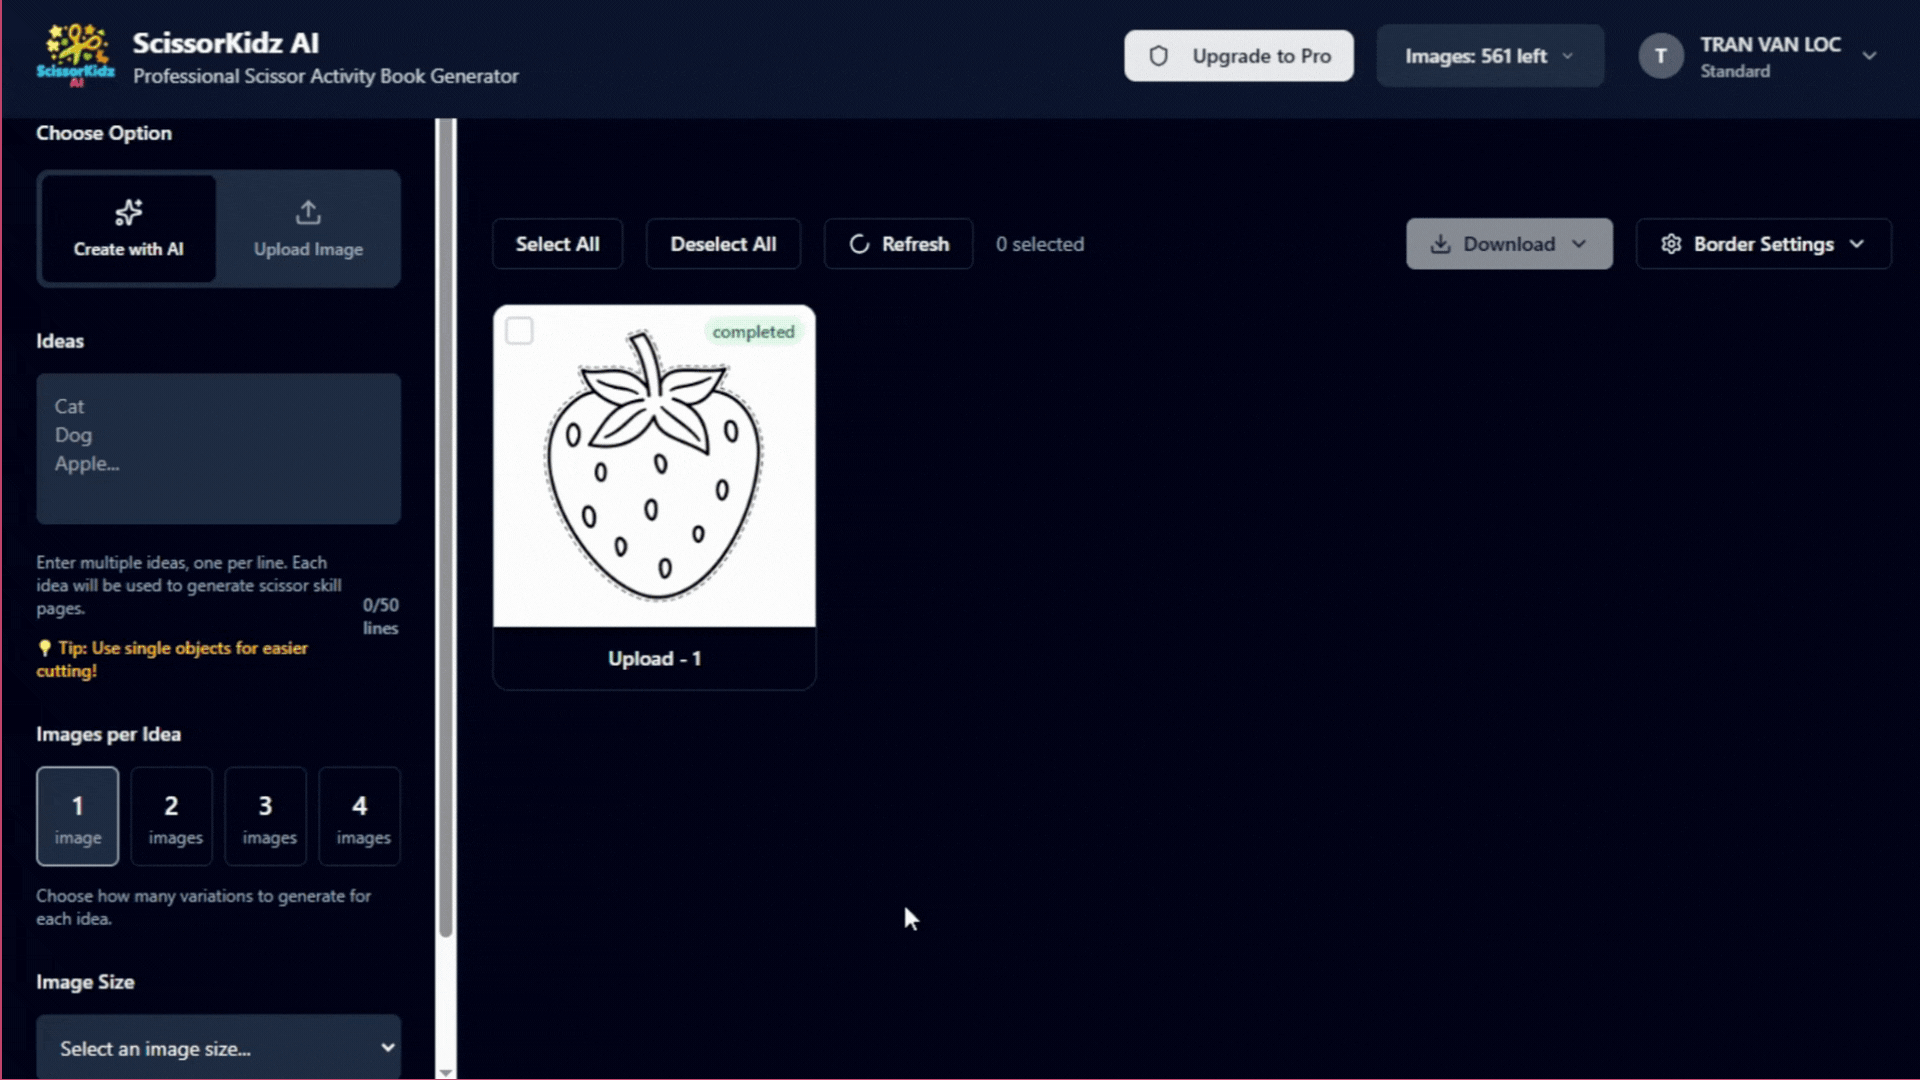Click inside the Ideas text area
The width and height of the screenshot is (1920, 1080).
(x=219, y=449)
